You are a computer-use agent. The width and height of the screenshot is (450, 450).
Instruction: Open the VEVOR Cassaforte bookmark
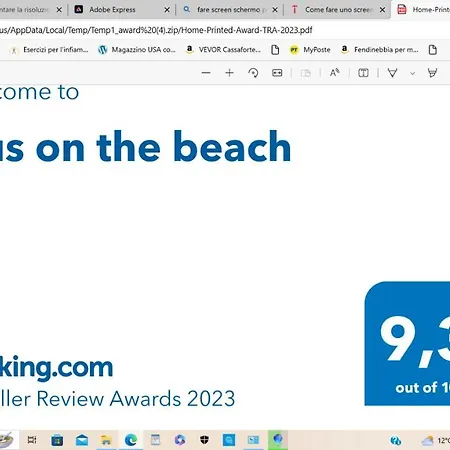pos(223,50)
